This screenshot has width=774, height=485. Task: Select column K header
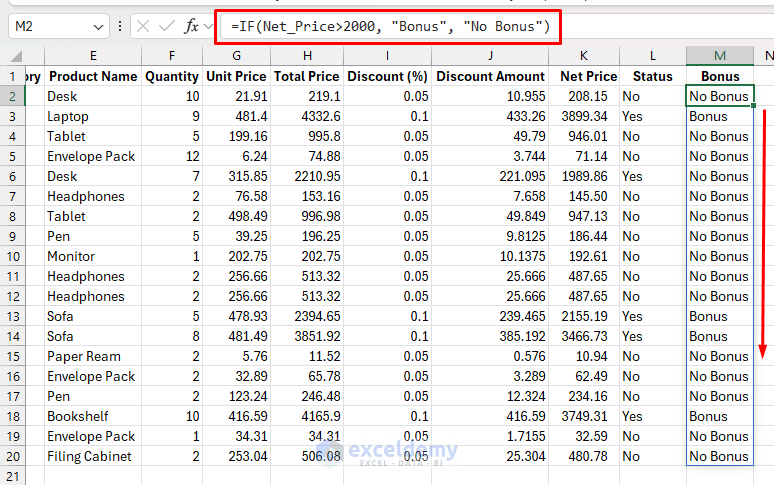point(584,56)
